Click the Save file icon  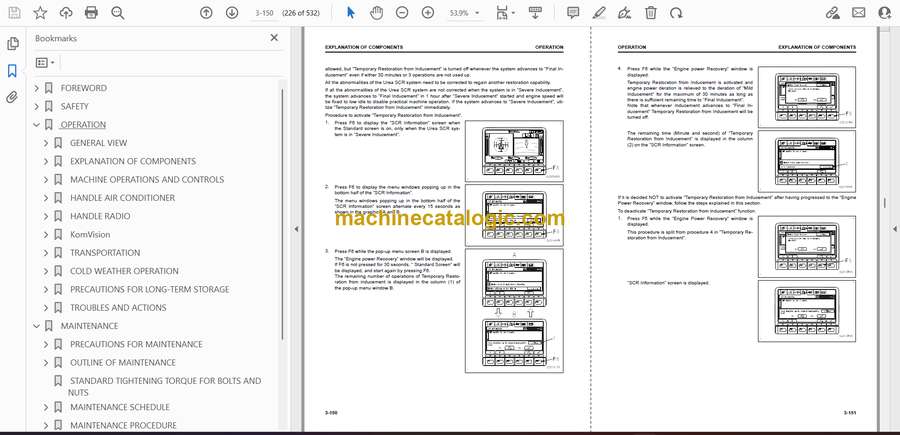(x=14, y=13)
